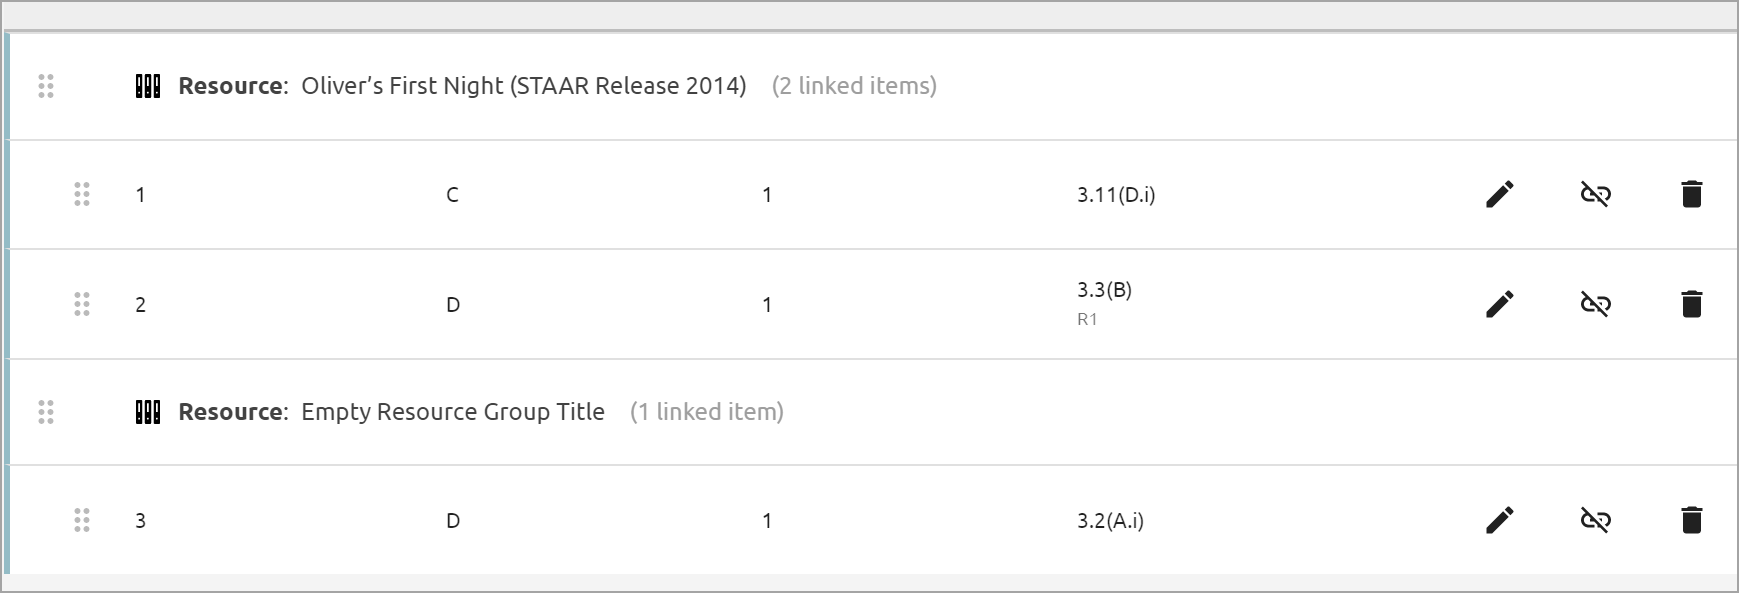Click the 3.3(B) standard on item 2

point(1104,290)
